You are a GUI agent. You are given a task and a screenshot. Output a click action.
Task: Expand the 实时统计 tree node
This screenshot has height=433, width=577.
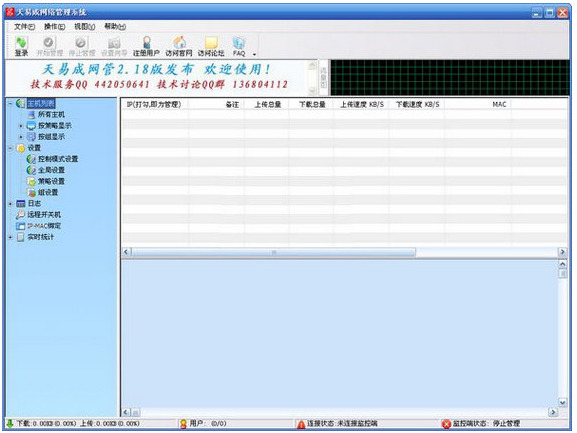pyautogui.click(x=10, y=237)
